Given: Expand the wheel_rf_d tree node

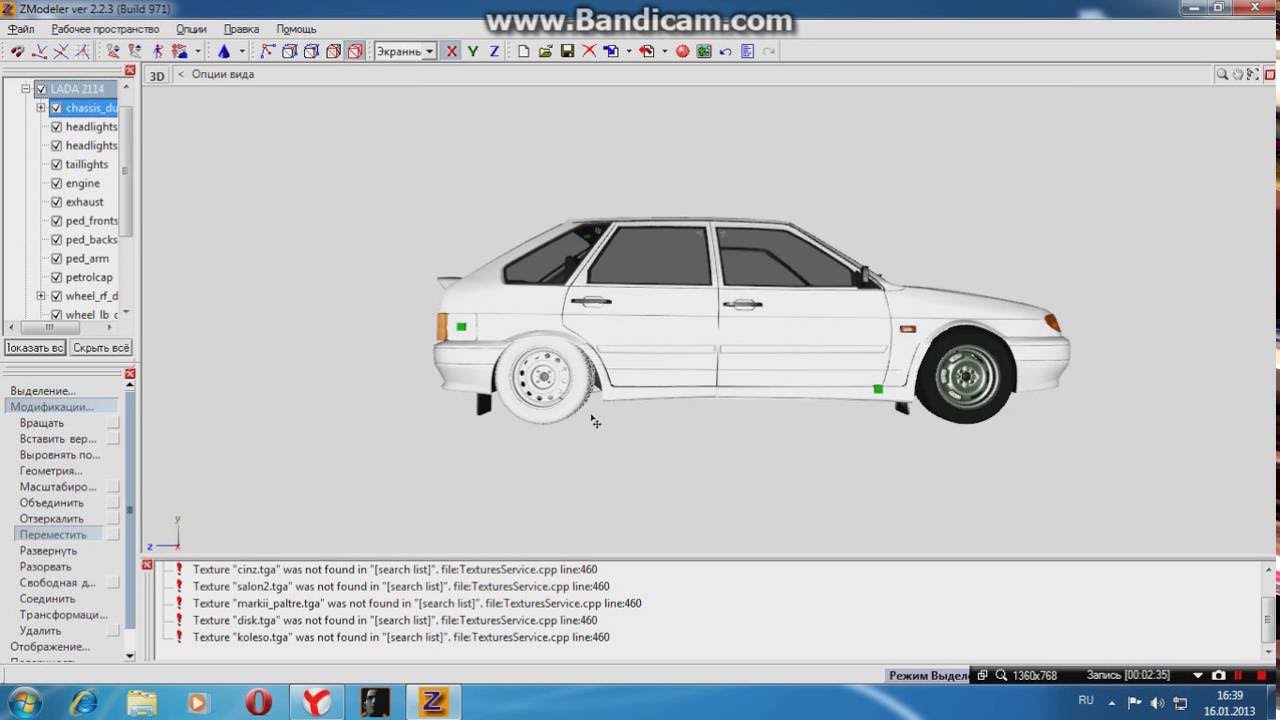Looking at the screenshot, I should click(x=41, y=296).
